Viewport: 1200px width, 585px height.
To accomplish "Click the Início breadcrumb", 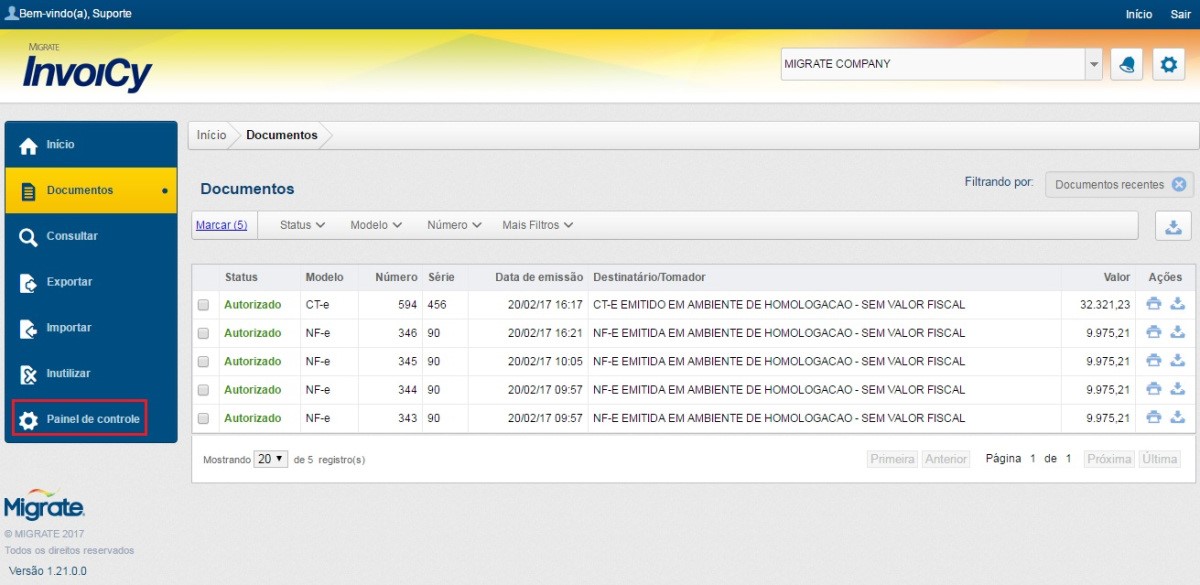I will coord(211,135).
